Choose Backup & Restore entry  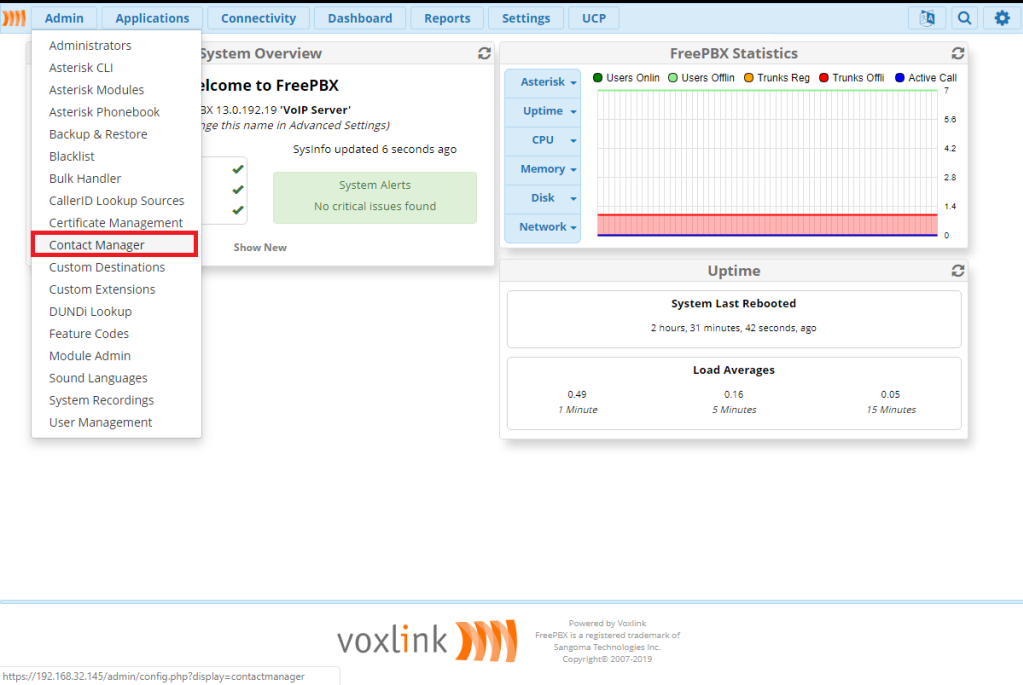tap(116, 134)
